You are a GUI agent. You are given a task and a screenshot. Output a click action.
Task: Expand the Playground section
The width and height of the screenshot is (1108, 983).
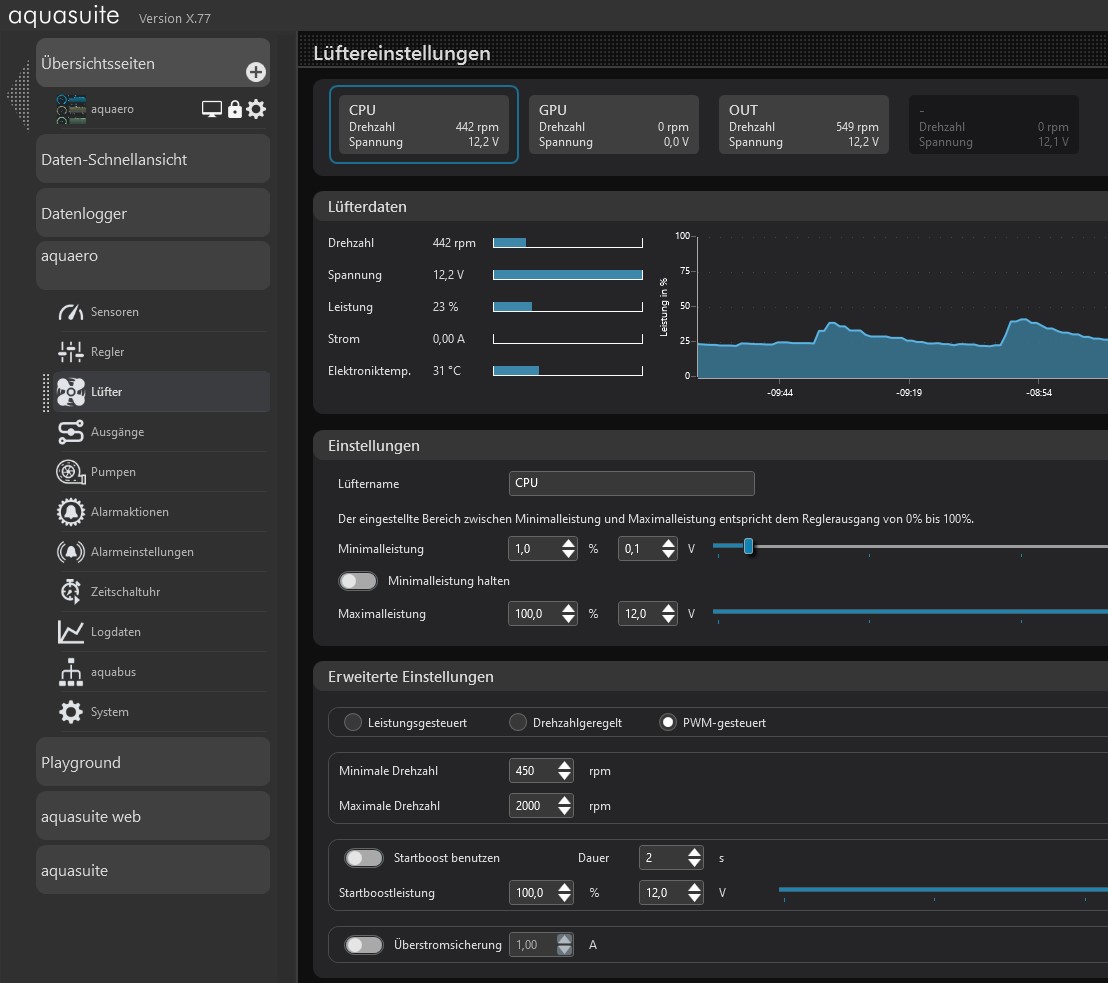click(x=153, y=762)
